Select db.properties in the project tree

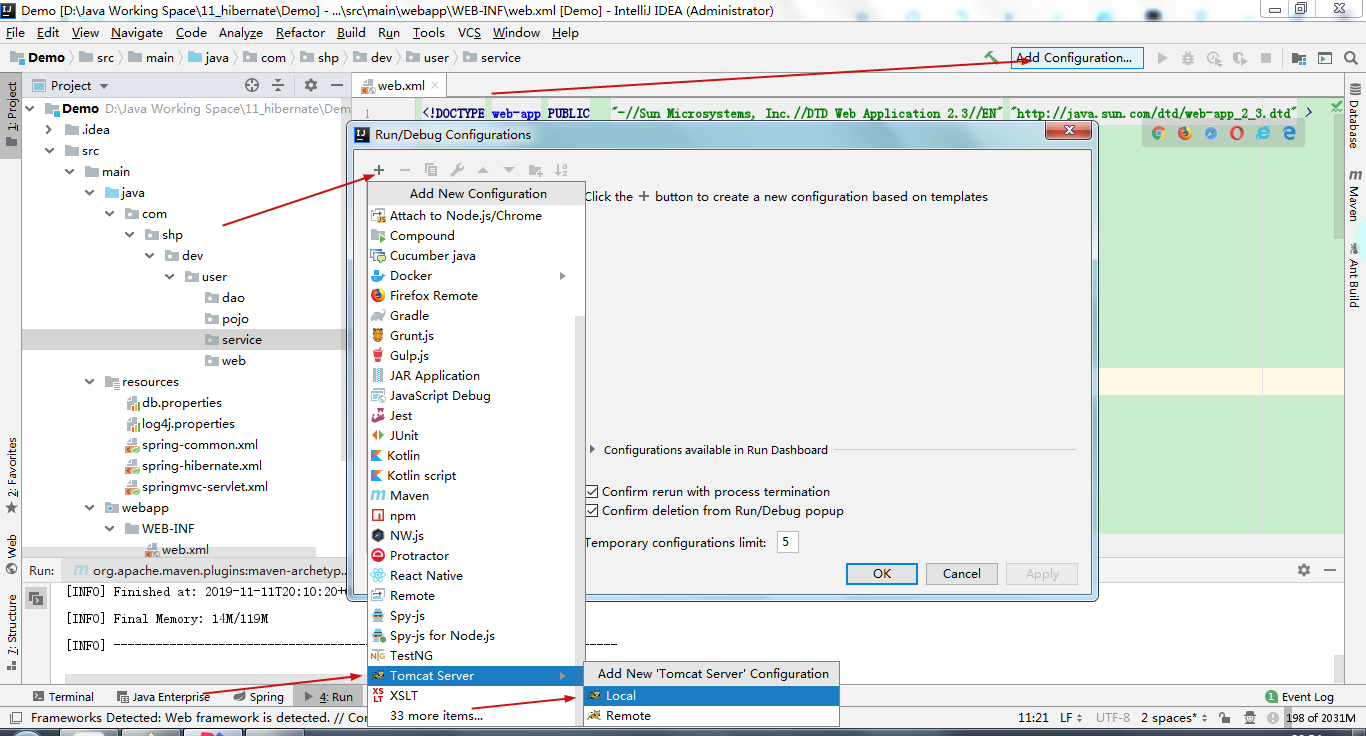(182, 403)
